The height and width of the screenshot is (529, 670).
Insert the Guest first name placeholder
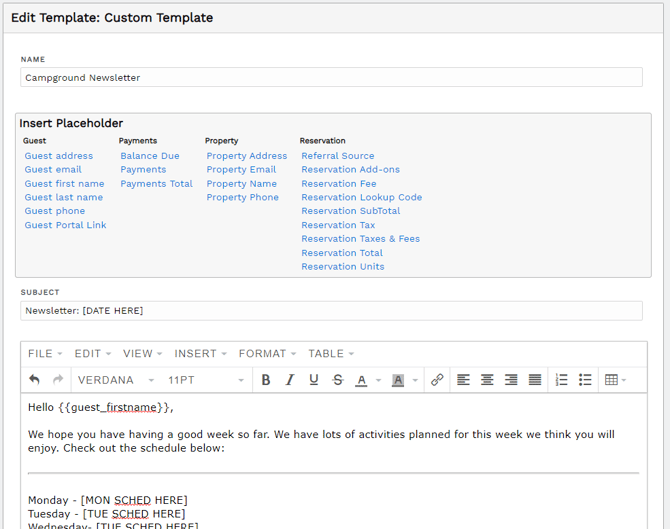point(64,184)
